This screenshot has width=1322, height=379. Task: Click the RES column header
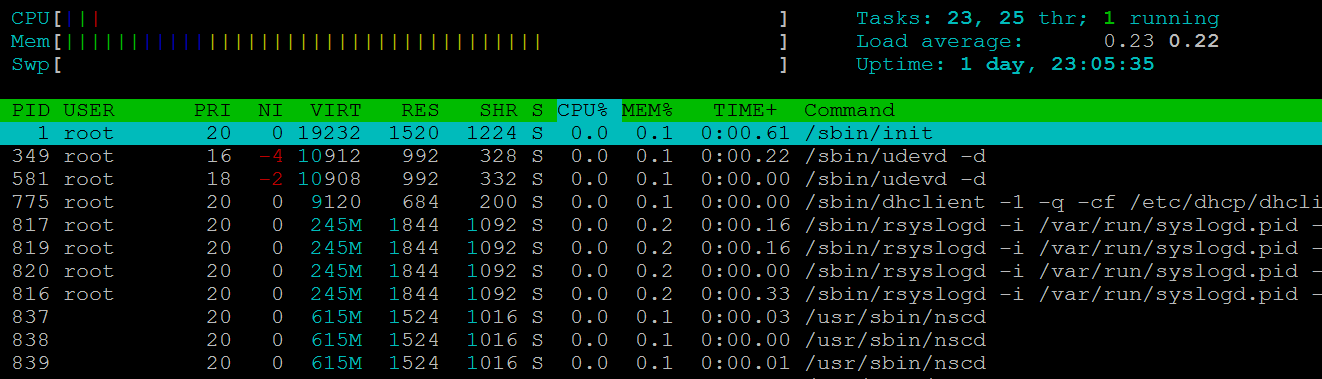coord(420,110)
